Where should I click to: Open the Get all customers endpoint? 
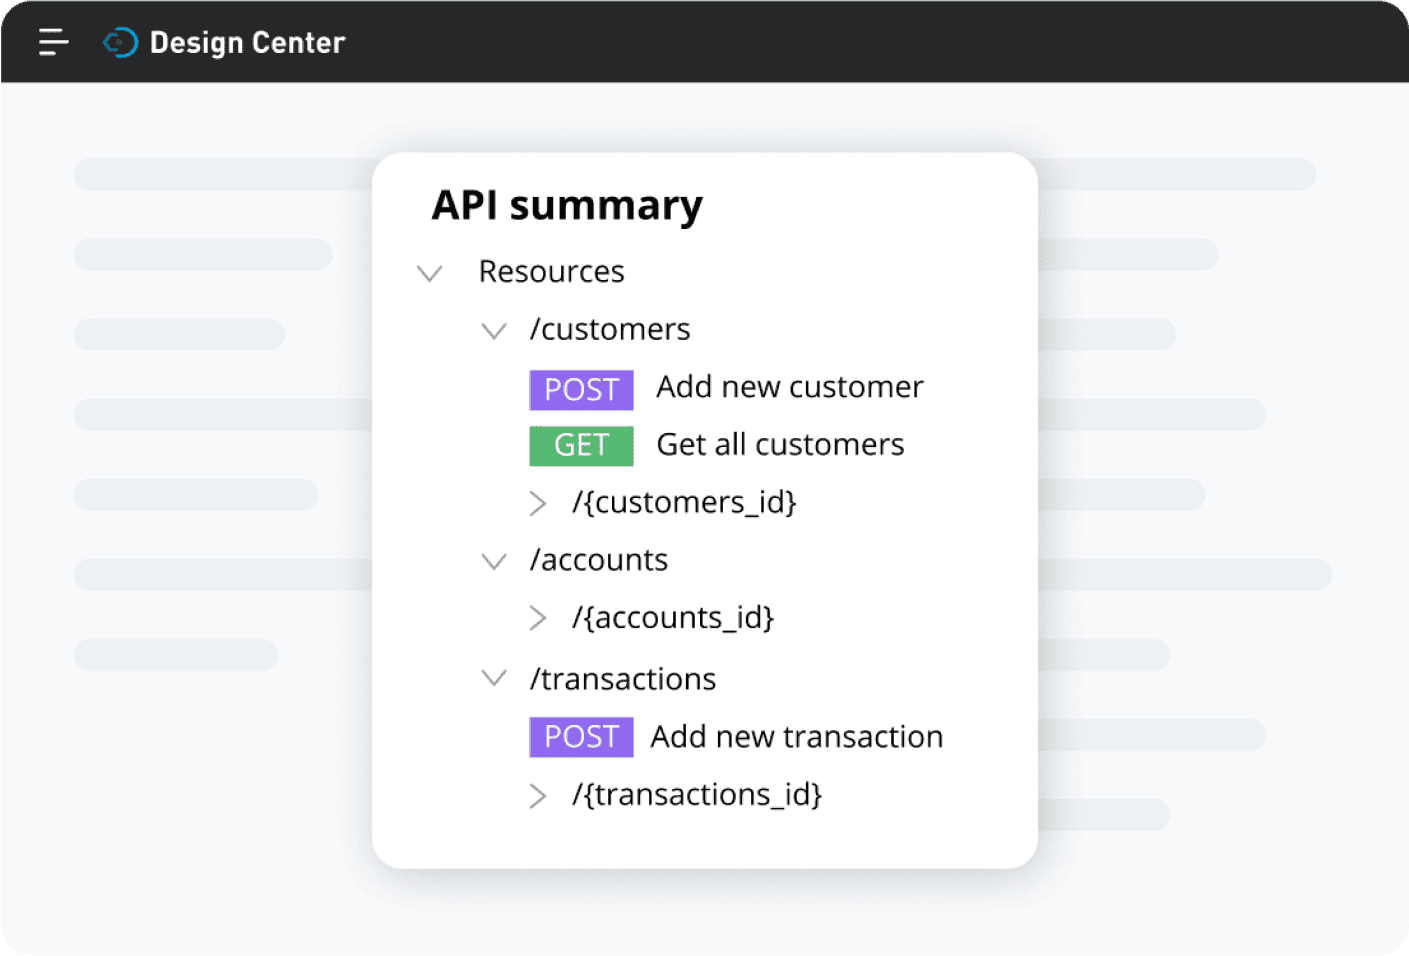[780, 444]
